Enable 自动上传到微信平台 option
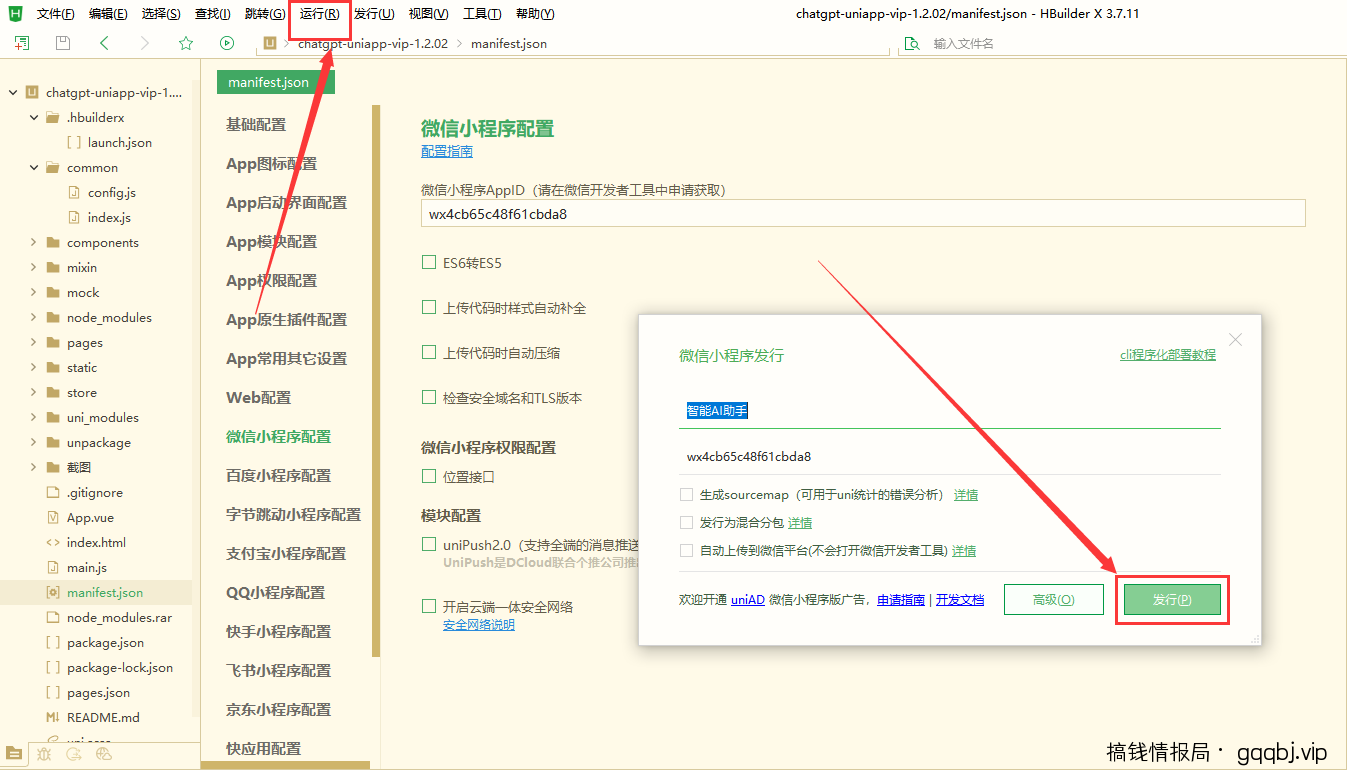The width and height of the screenshot is (1347, 770). [x=687, y=550]
